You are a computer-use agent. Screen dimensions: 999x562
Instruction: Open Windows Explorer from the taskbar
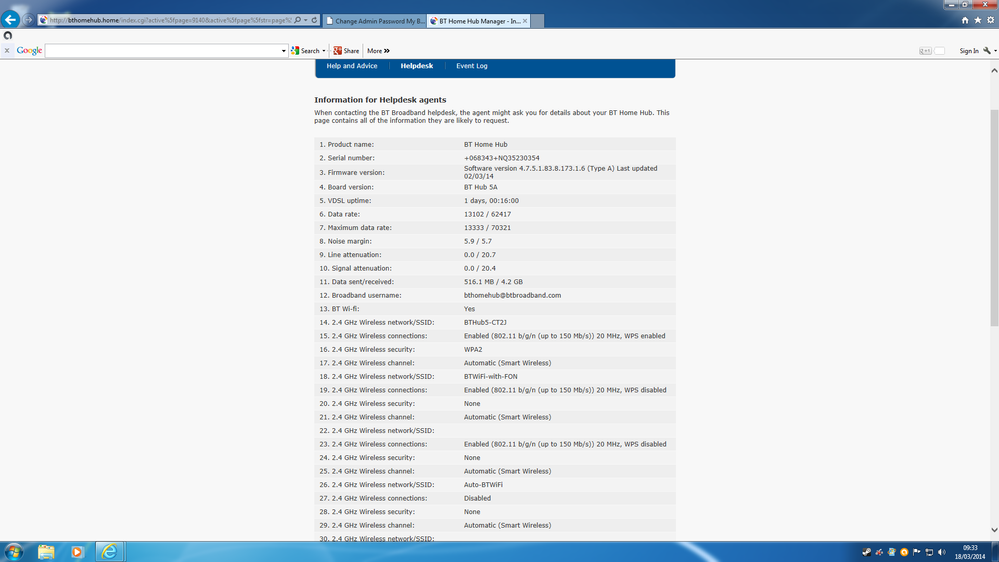point(46,552)
